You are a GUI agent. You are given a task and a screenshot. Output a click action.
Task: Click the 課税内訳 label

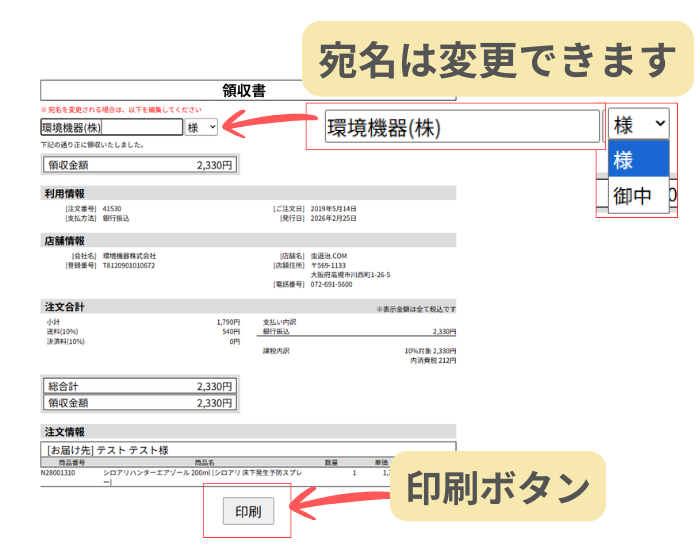click(x=276, y=351)
